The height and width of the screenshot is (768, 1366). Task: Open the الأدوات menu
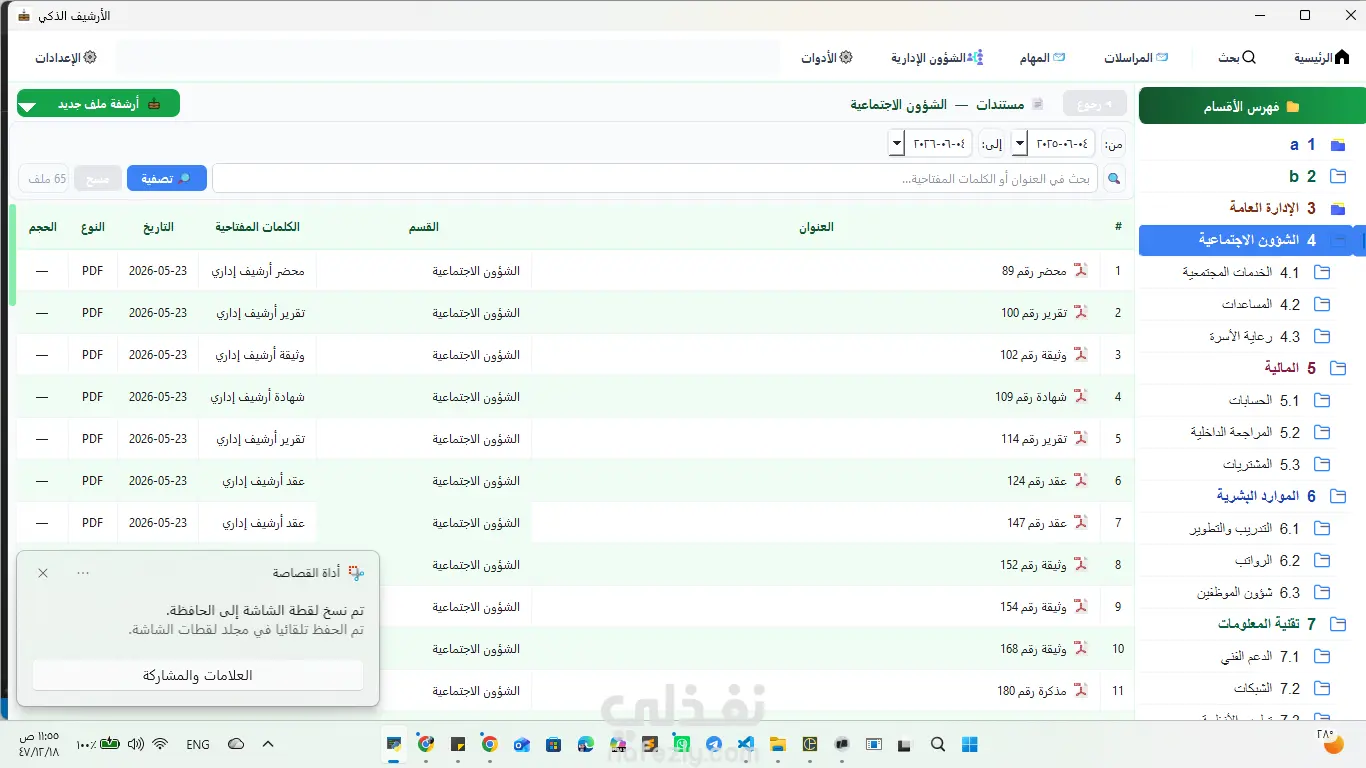827,58
